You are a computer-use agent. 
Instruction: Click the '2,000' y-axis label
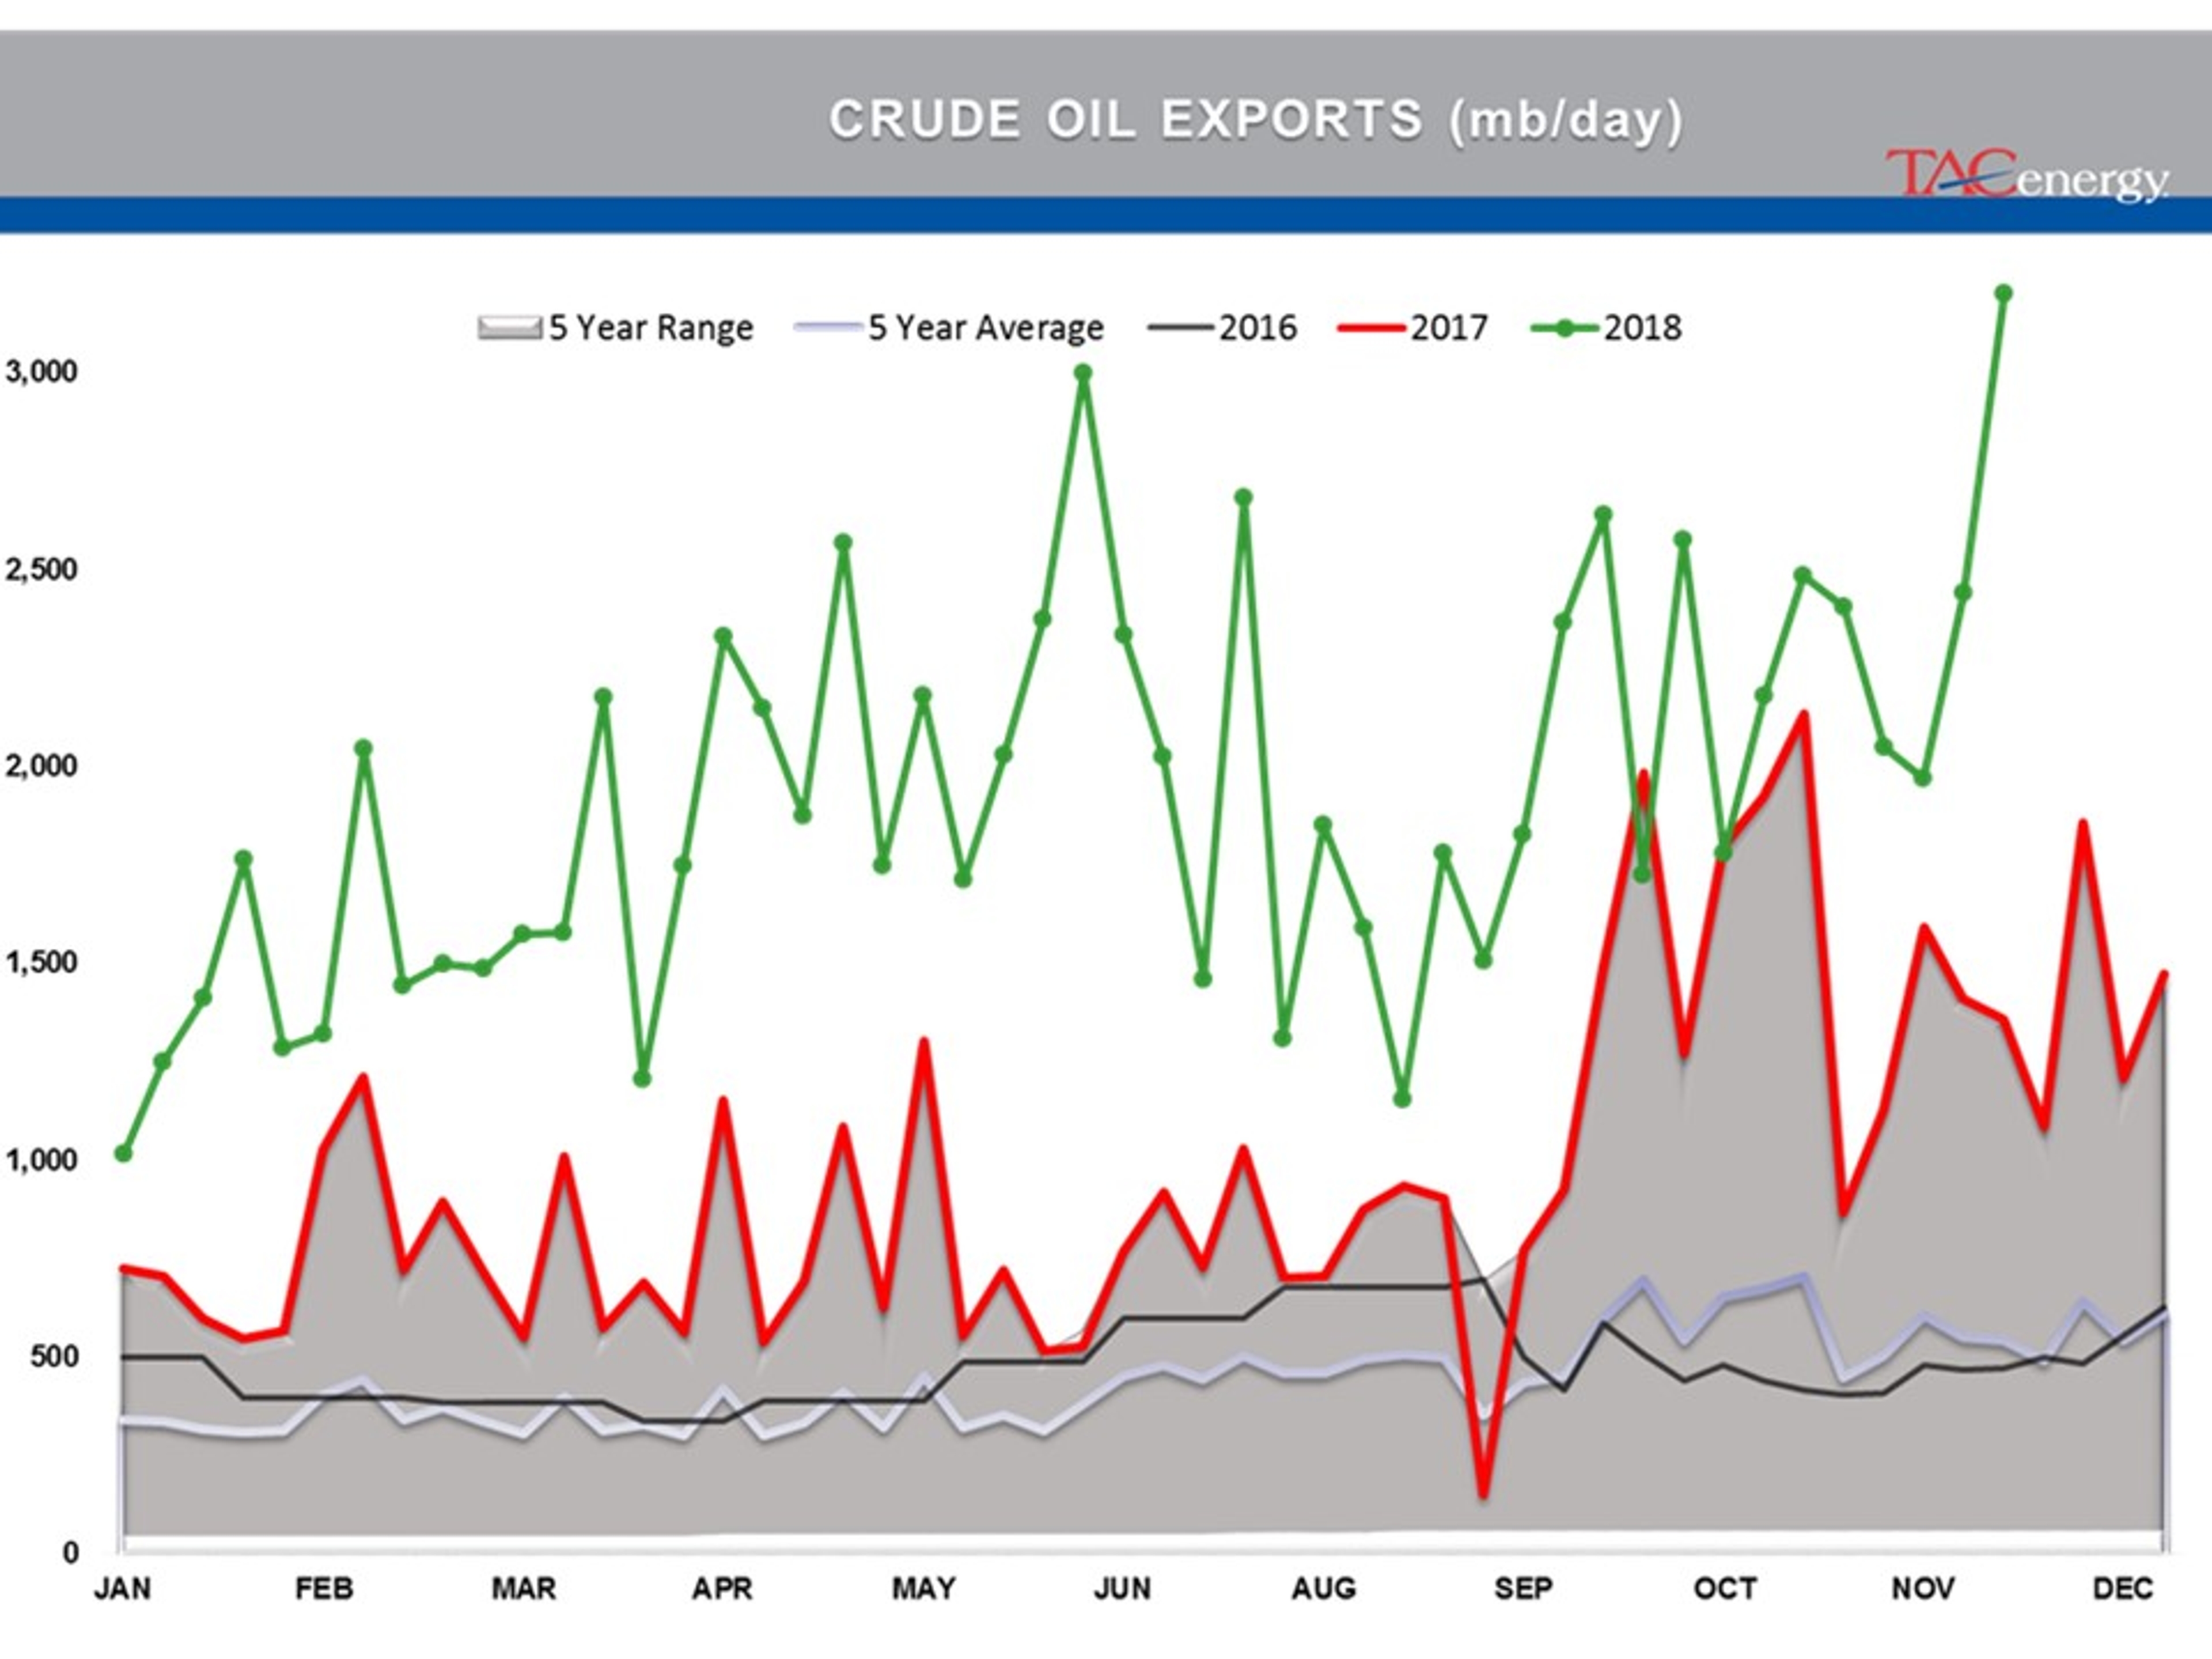click(41, 766)
